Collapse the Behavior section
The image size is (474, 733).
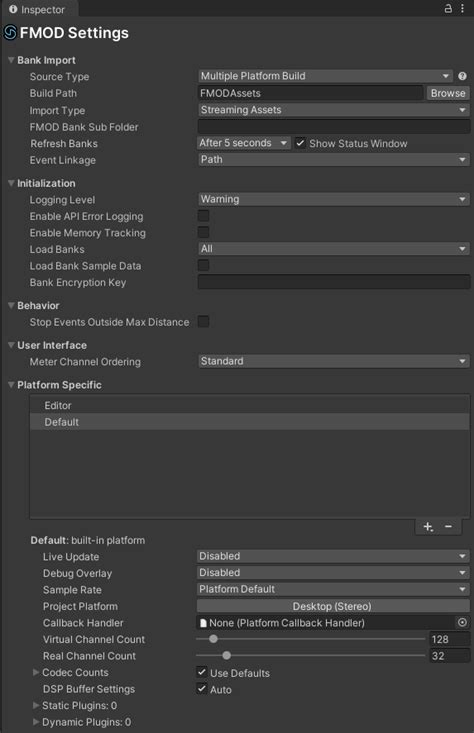(11, 305)
